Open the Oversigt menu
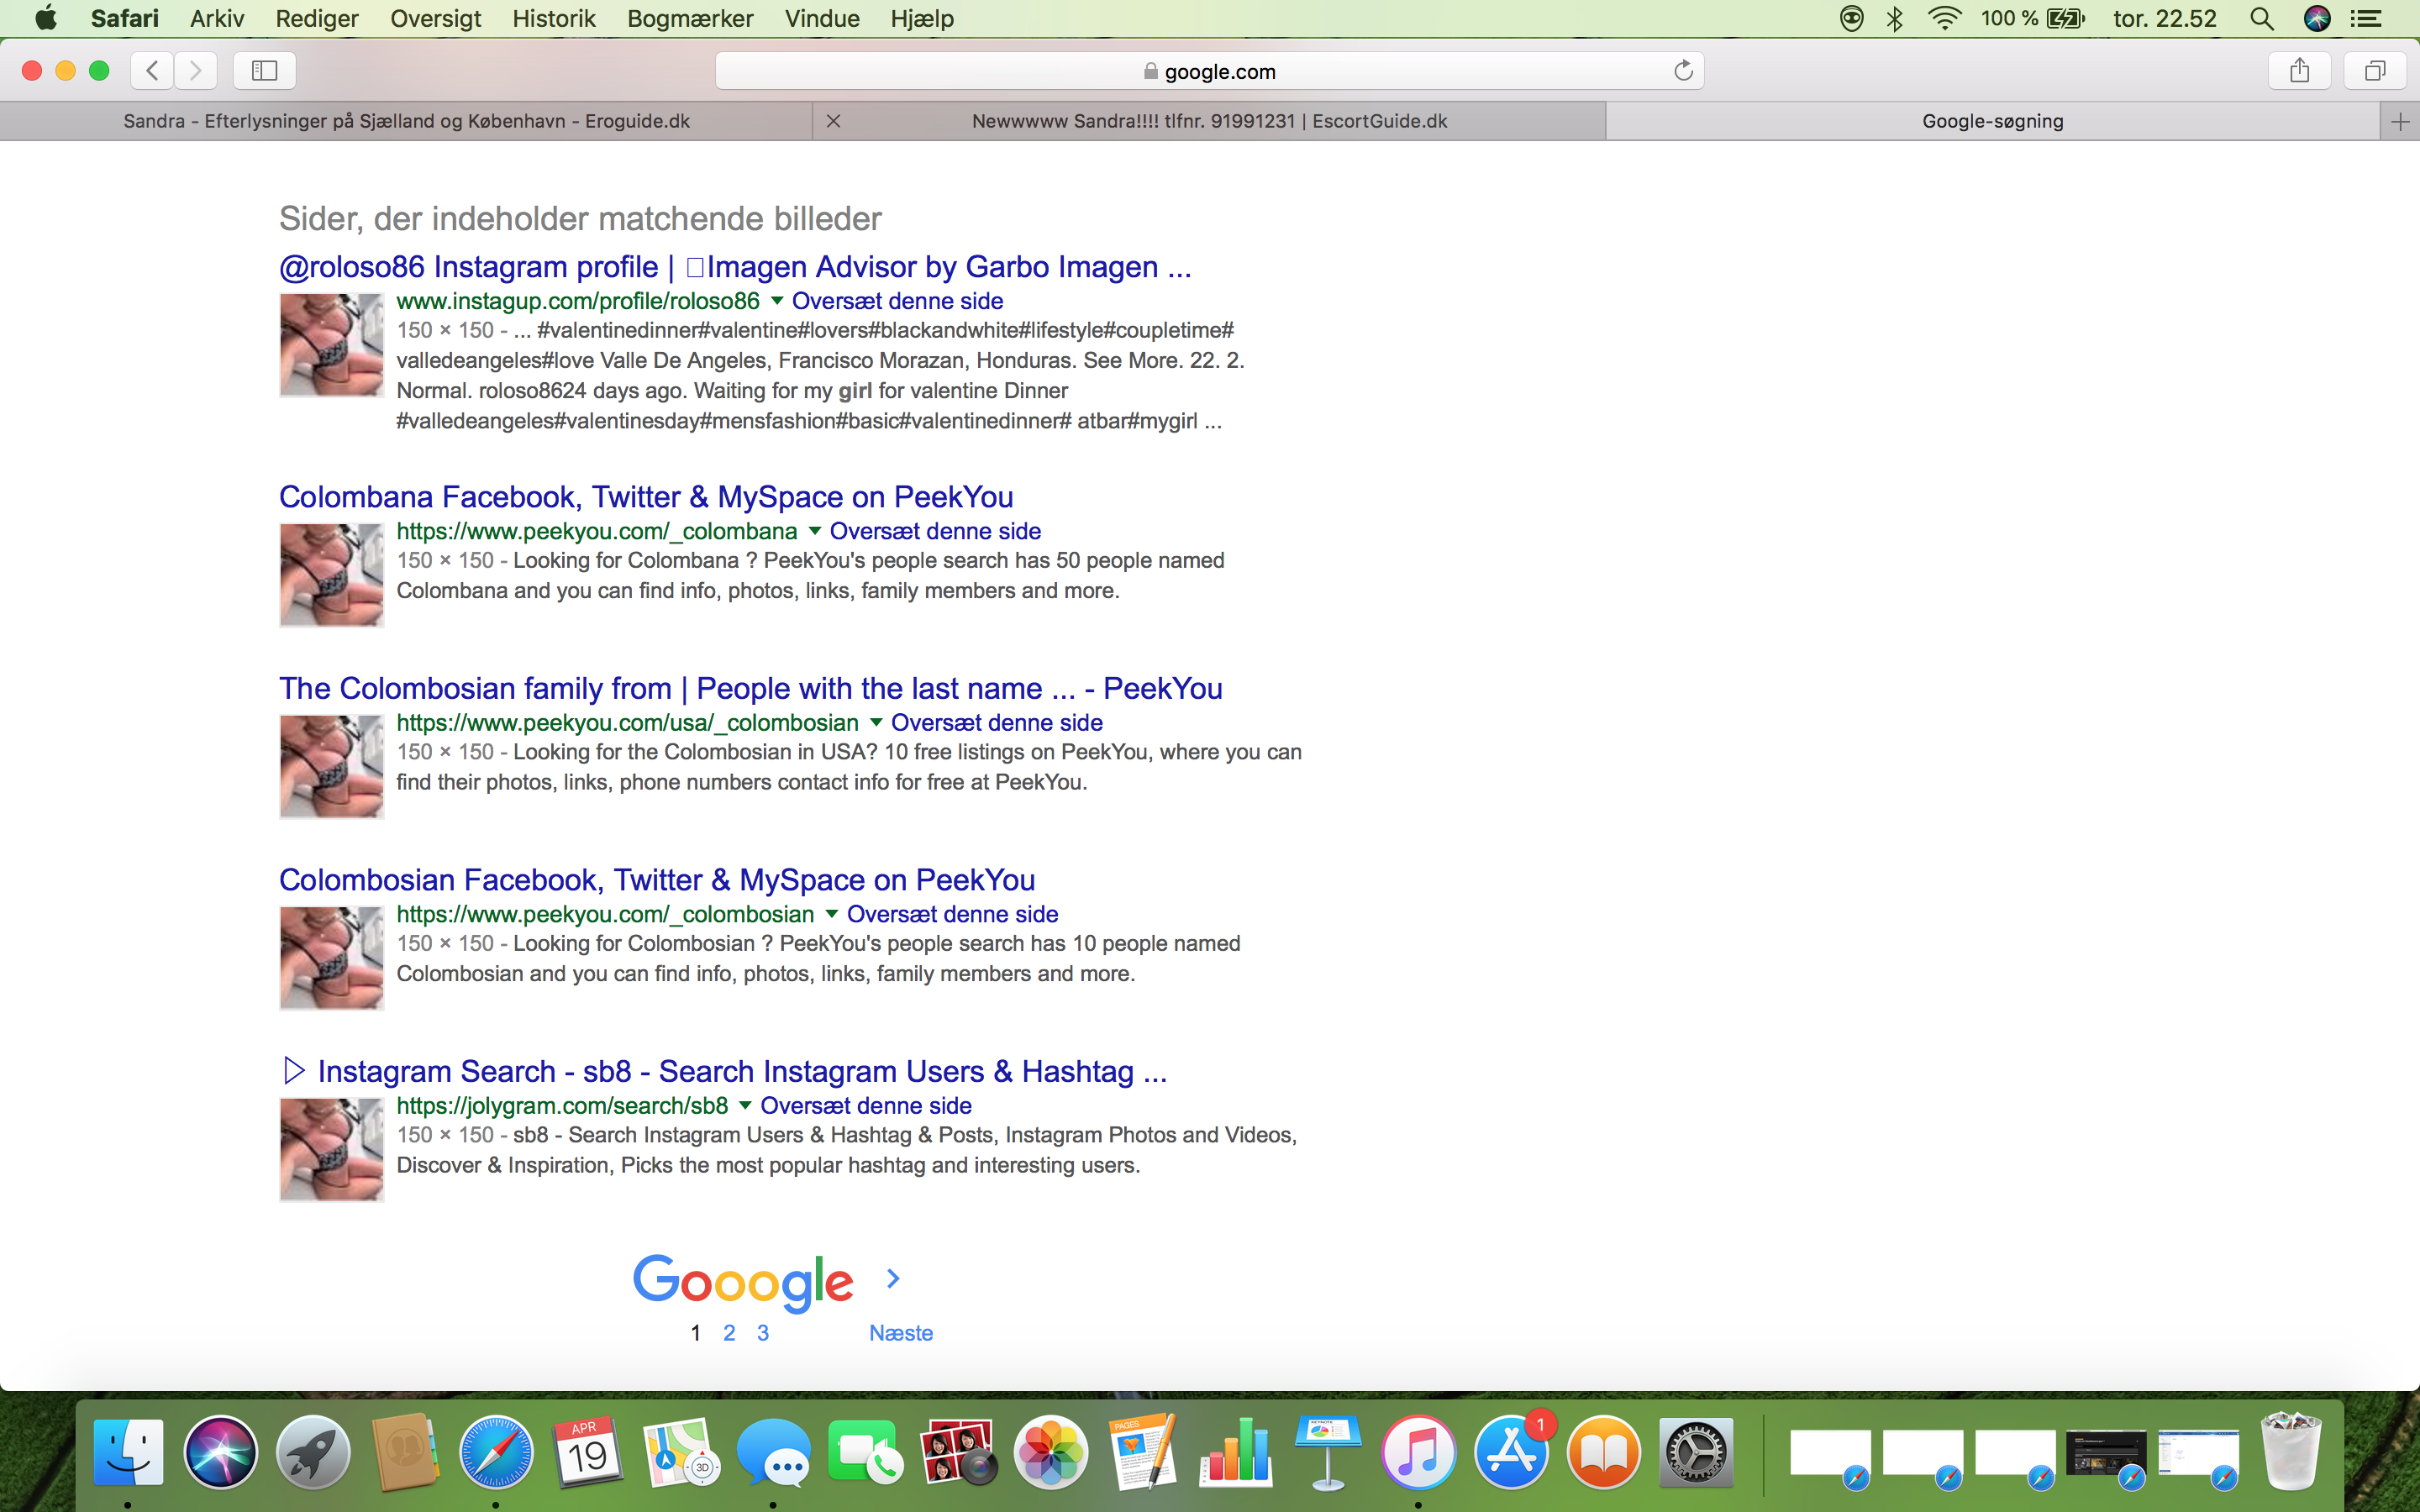 (435, 19)
